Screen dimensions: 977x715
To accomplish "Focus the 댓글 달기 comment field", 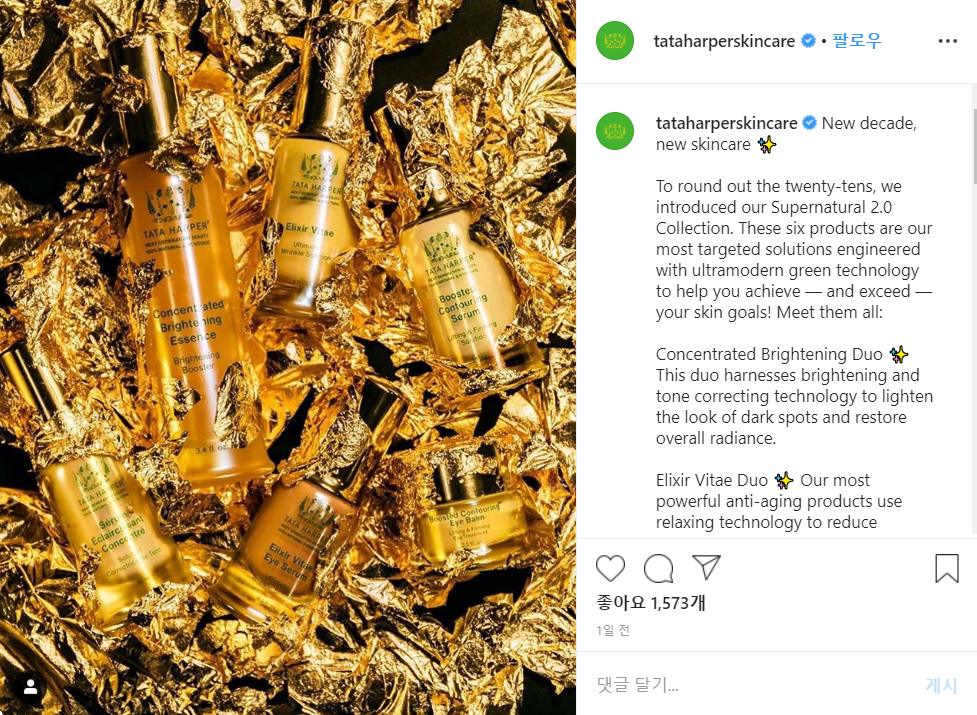I will (x=754, y=684).
